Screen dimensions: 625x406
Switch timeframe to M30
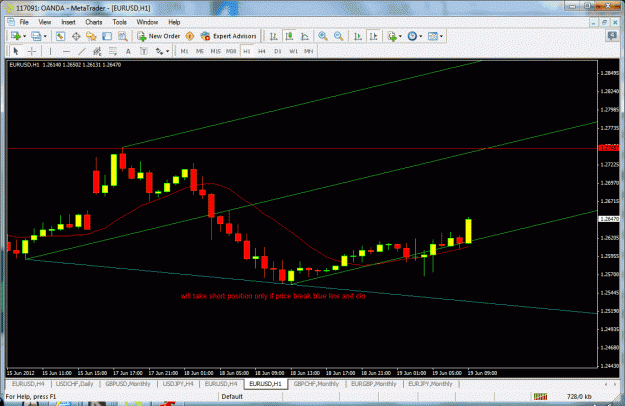click(231, 51)
